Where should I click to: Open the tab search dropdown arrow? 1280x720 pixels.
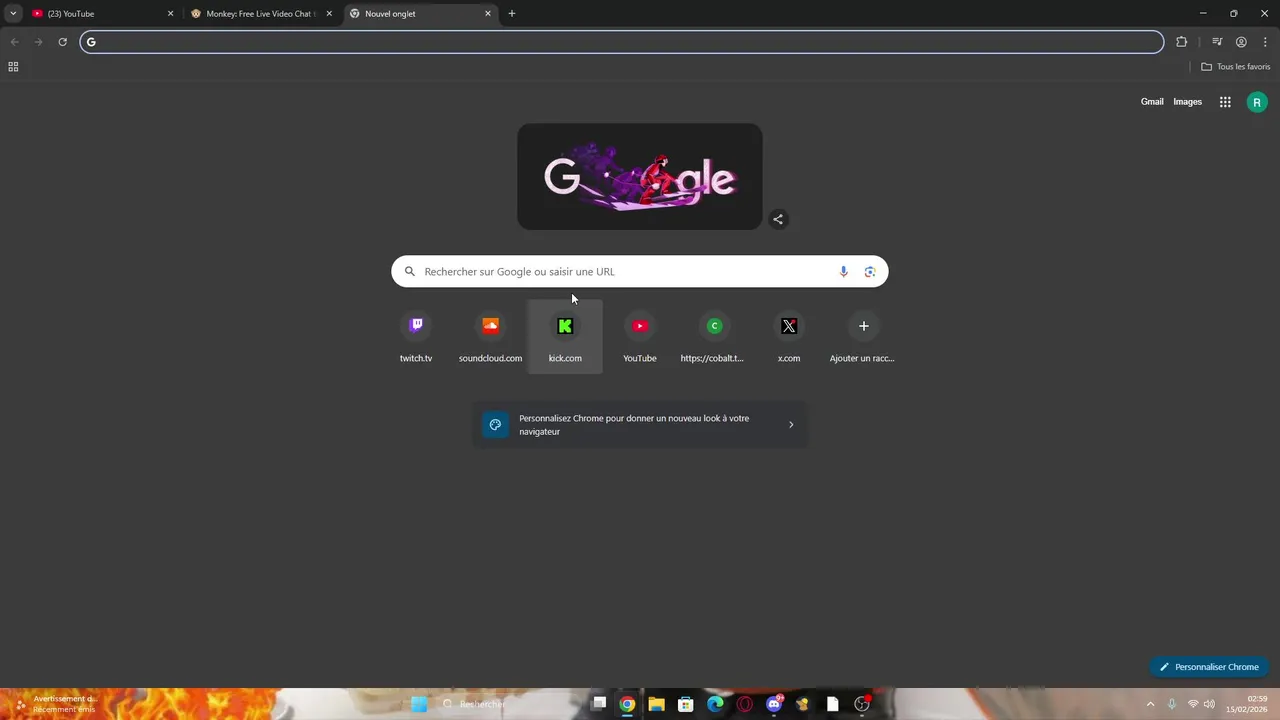tap(13, 14)
